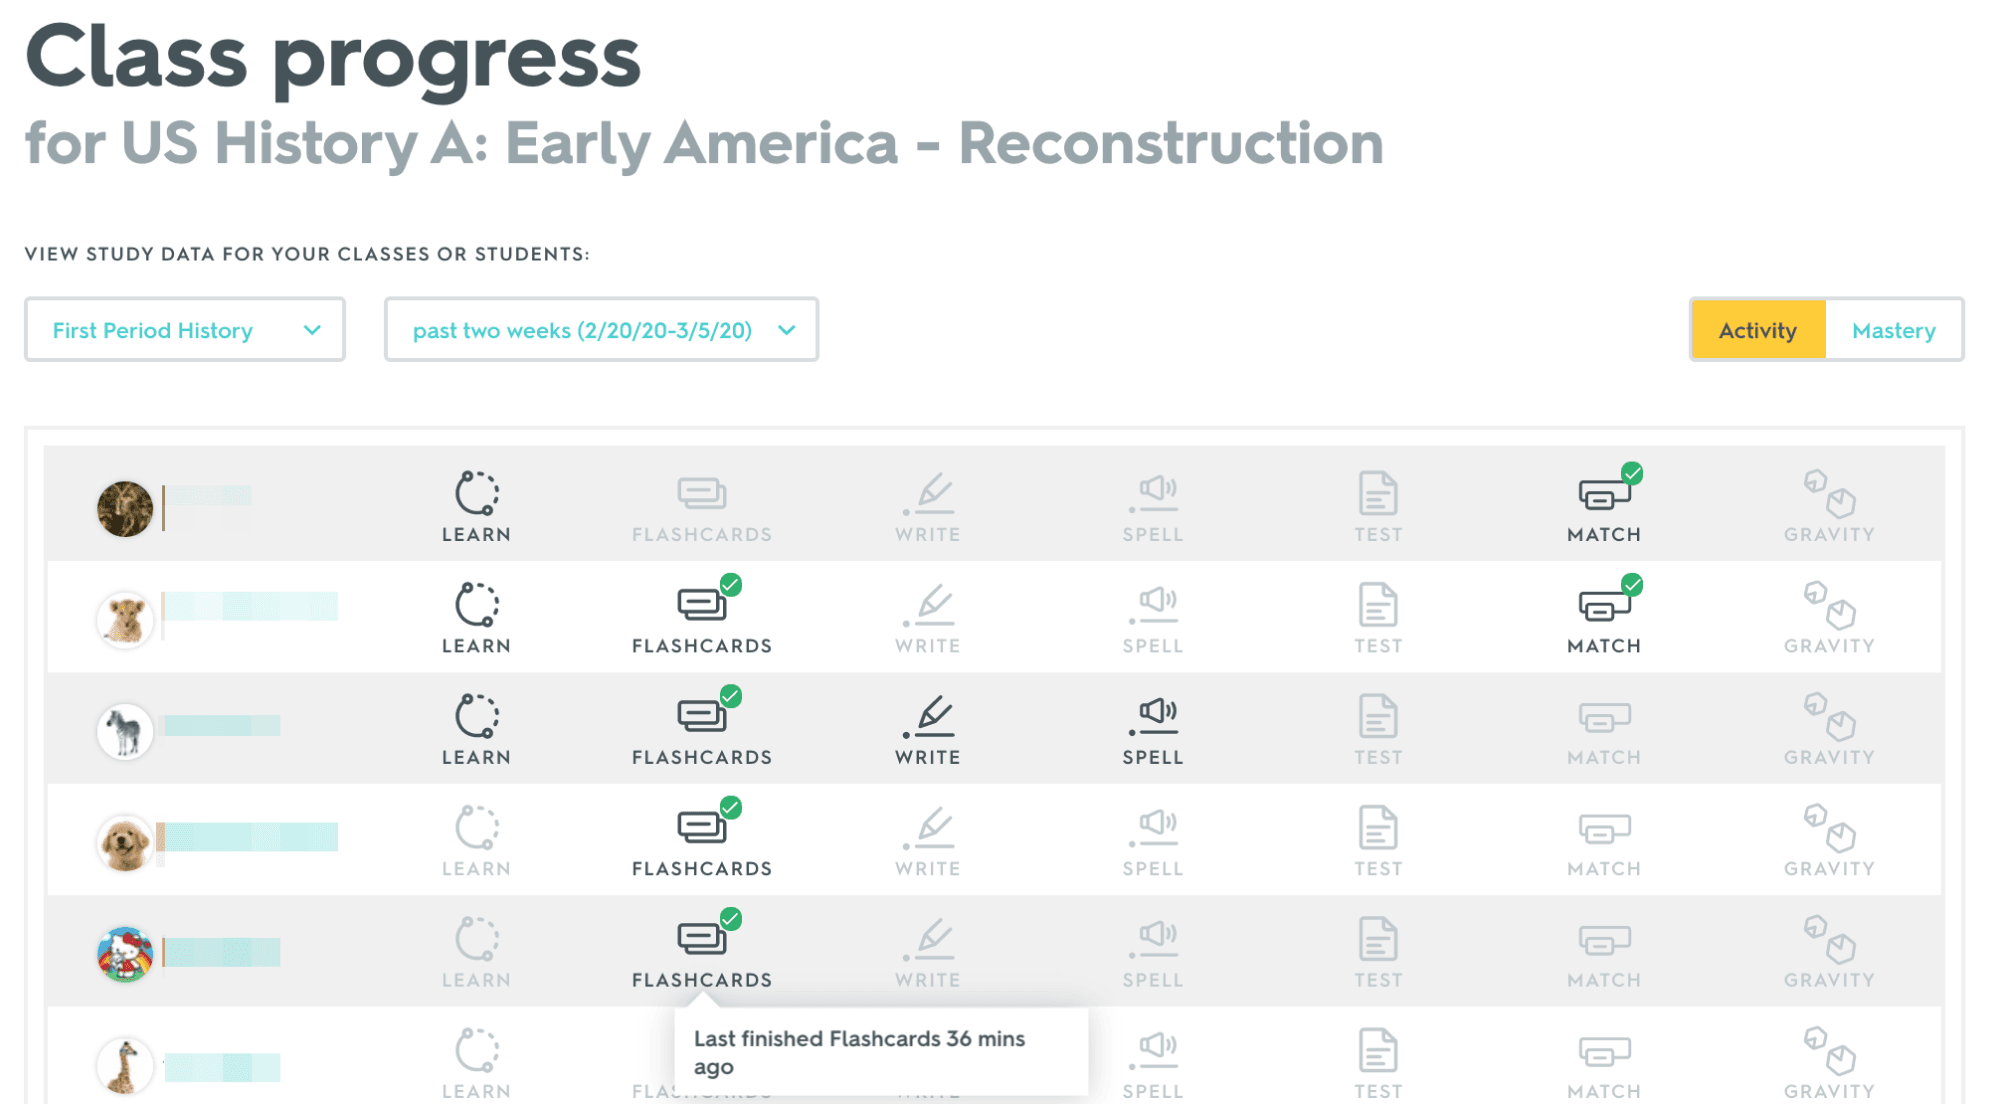
Task: Switch to the Activity view toggle
Action: click(1757, 330)
